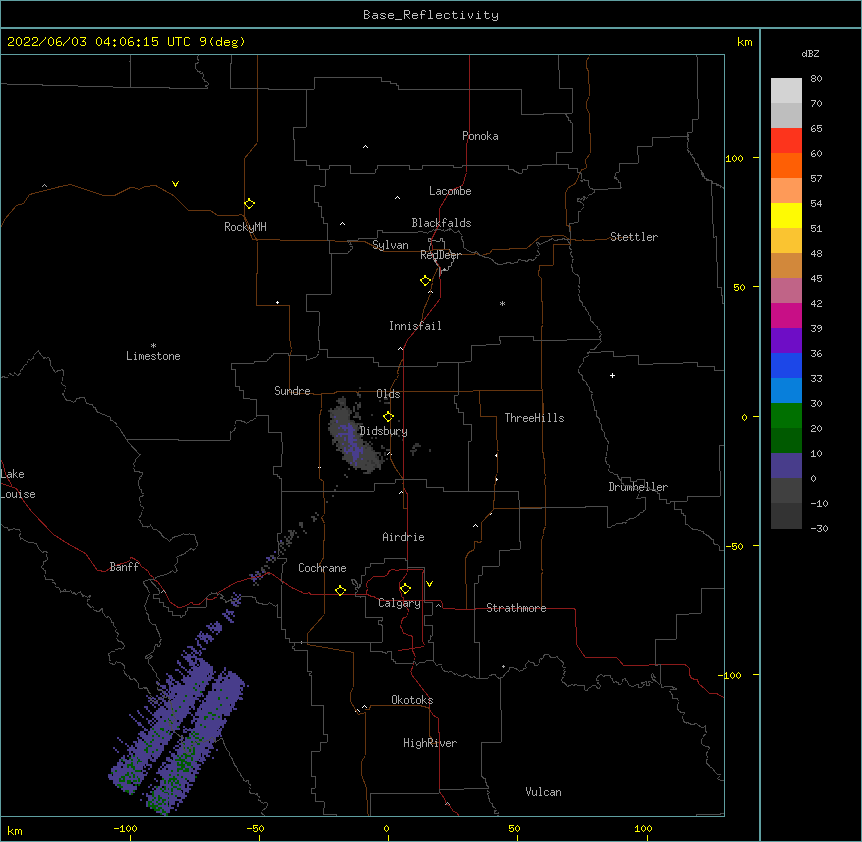This screenshot has width=862, height=842.
Task: Click the Airdrie city label
Action: point(404,537)
